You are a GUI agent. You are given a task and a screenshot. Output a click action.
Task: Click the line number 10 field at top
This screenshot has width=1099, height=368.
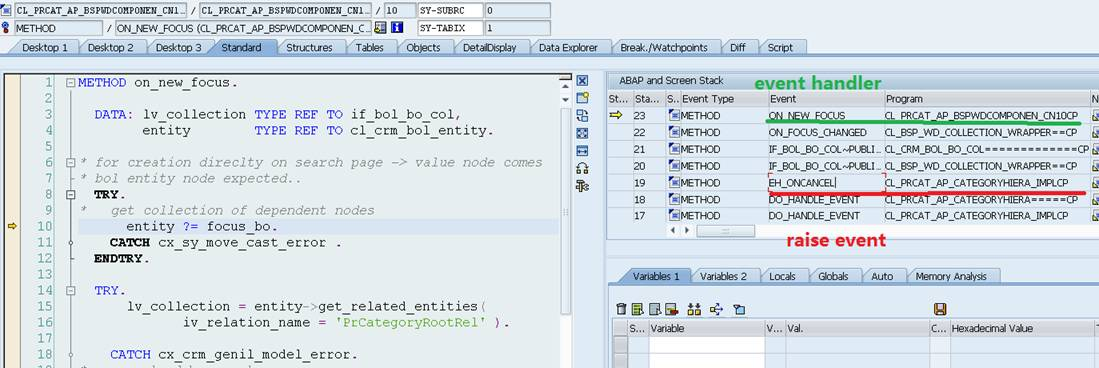tap(400, 11)
